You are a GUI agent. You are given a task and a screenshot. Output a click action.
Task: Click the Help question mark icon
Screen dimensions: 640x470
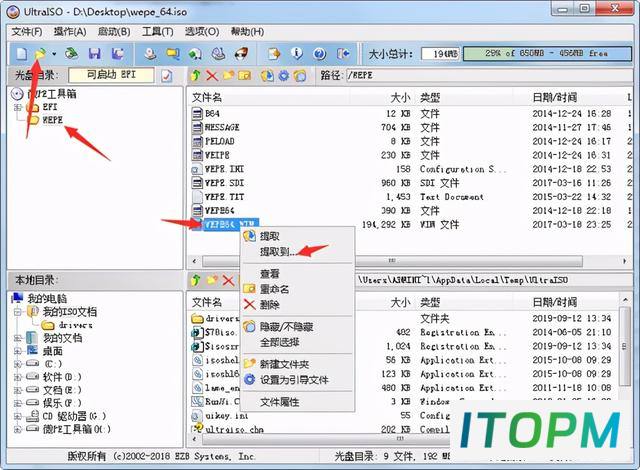point(320,53)
